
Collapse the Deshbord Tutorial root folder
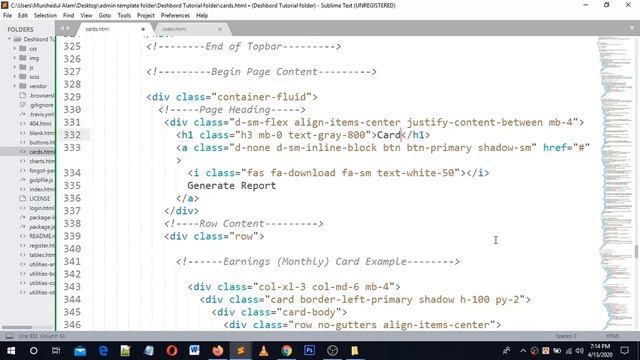9,39
